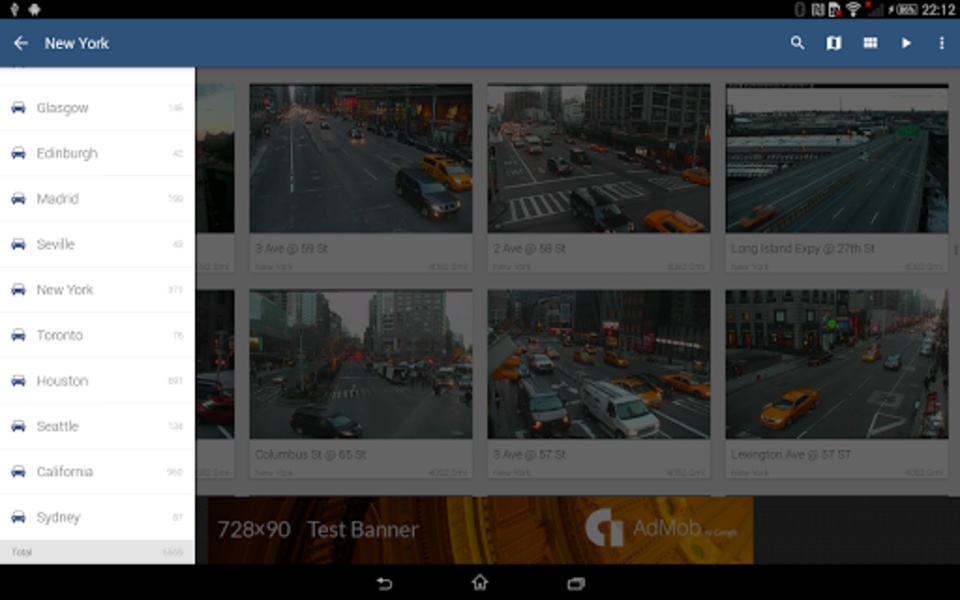Click the '2 Ave @ 58 St' caption
The height and width of the screenshot is (600, 960).
(x=530, y=249)
